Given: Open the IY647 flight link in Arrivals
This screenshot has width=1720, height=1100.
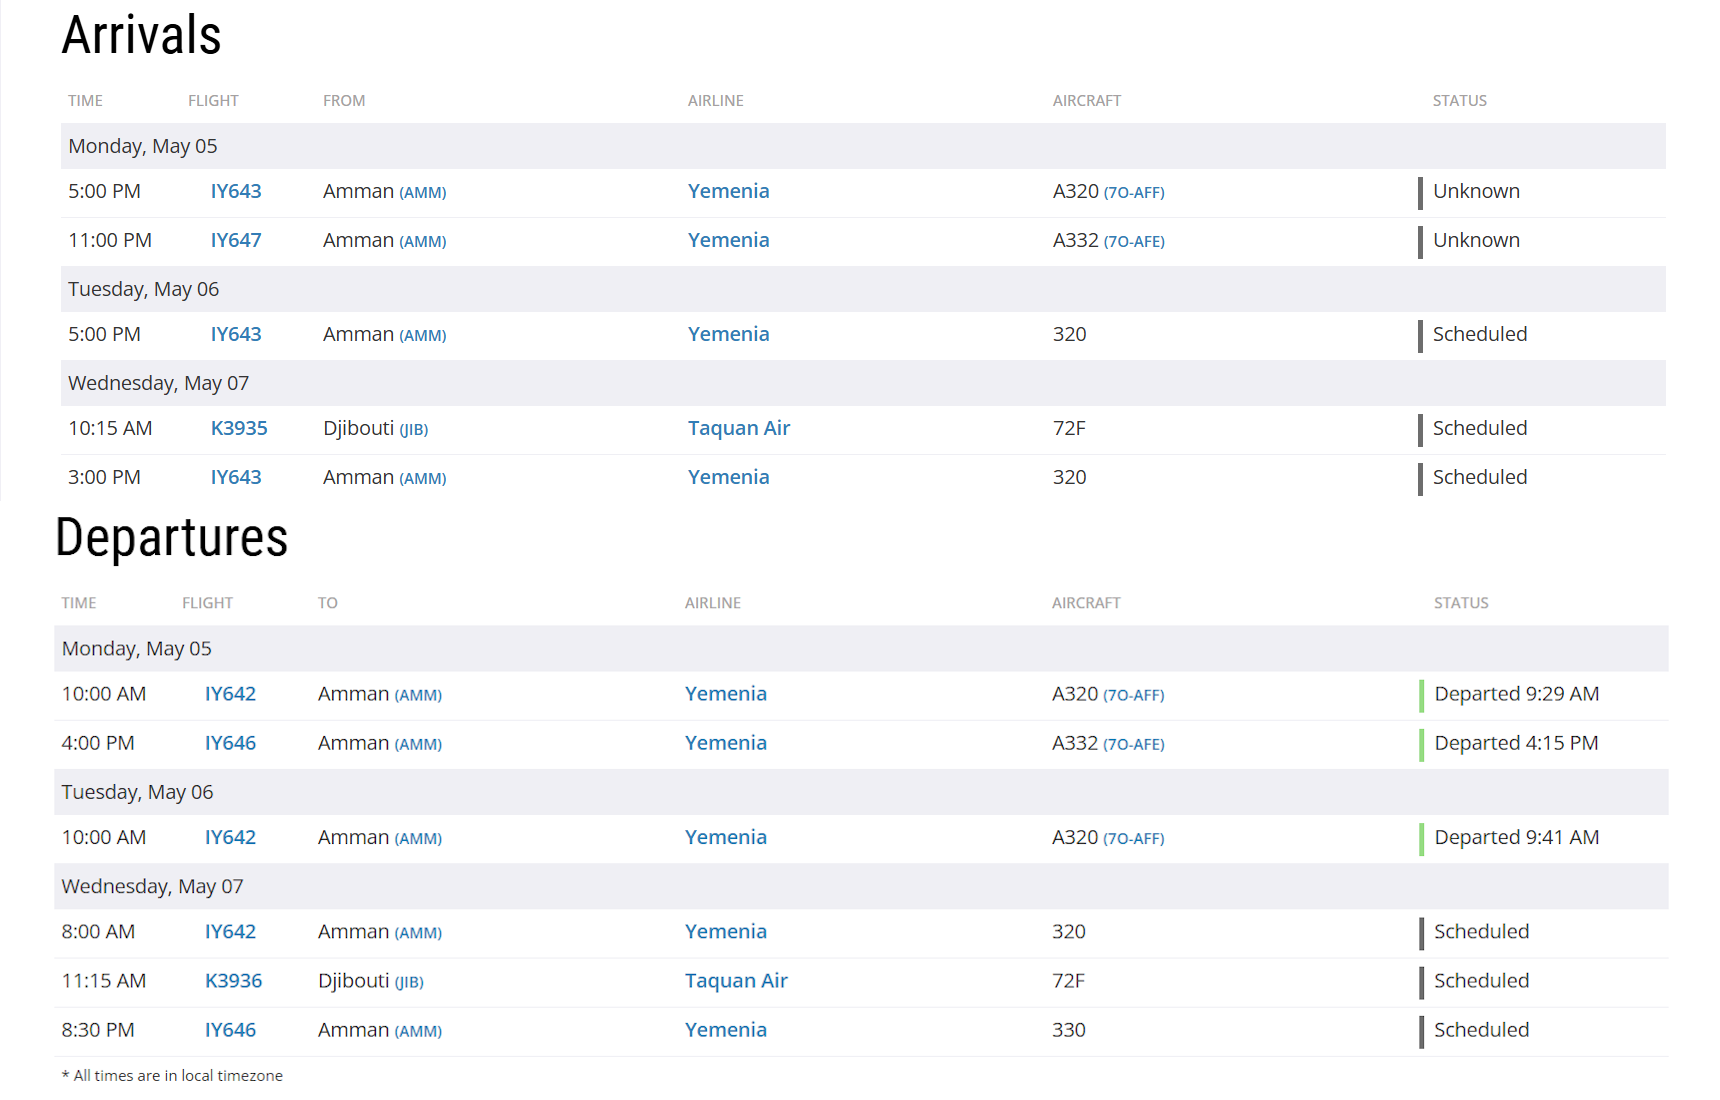Looking at the screenshot, I should [x=235, y=241].
